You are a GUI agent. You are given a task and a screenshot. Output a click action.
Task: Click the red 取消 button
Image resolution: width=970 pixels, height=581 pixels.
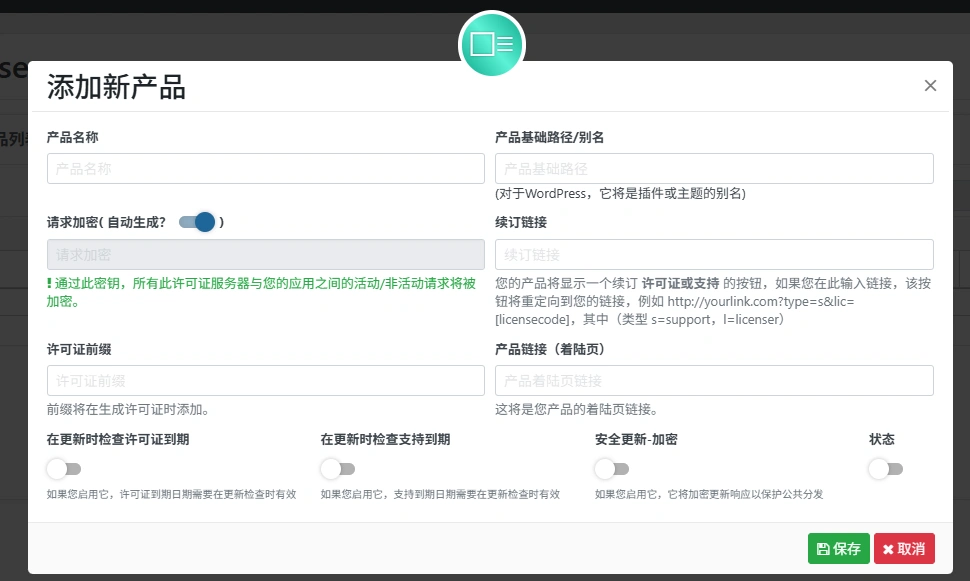coord(904,548)
